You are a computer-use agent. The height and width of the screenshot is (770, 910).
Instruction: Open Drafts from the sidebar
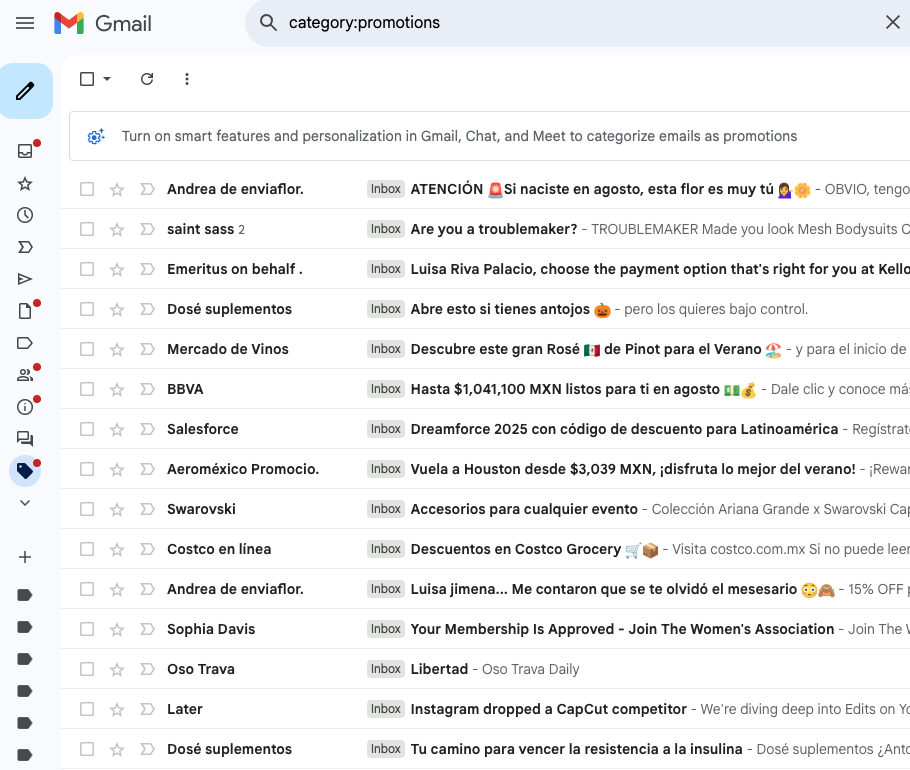tap(25, 311)
